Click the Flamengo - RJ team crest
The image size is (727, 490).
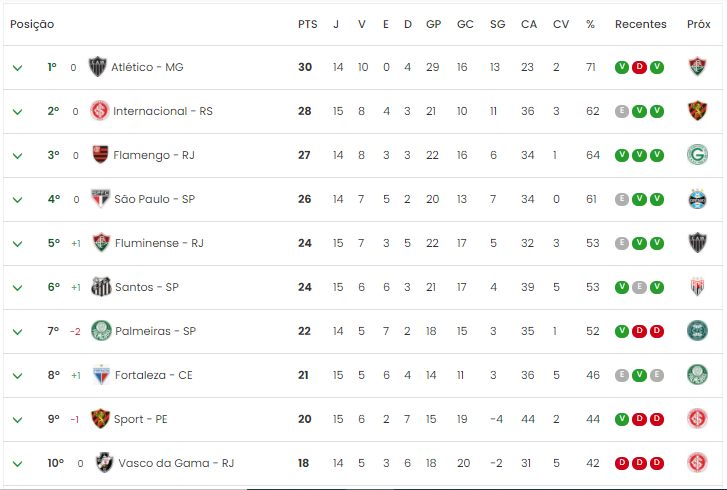pos(100,154)
